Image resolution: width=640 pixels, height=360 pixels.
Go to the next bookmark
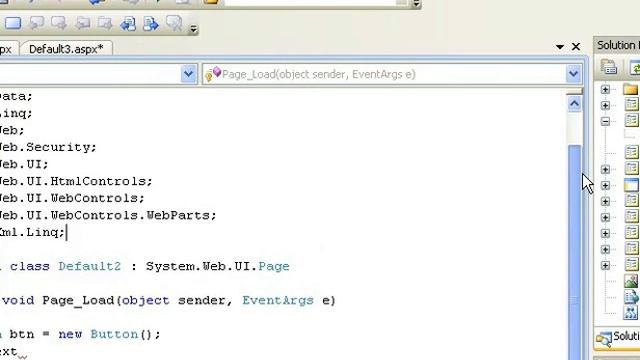pyautogui.click(x=59, y=23)
